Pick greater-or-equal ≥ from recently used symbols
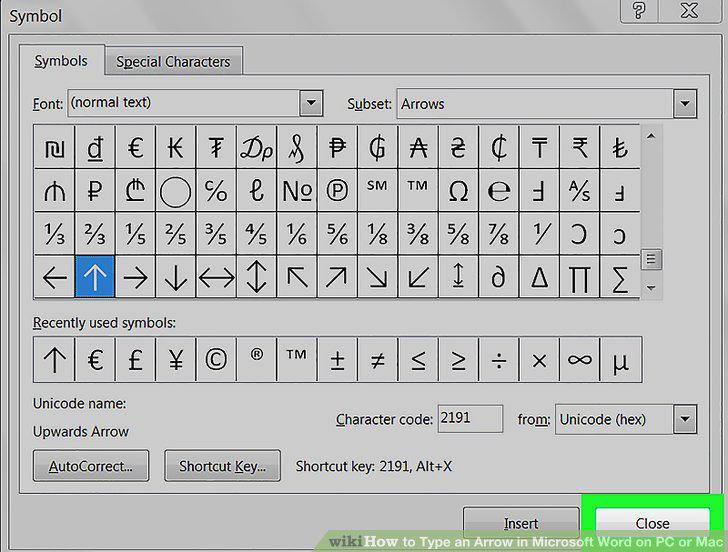This screenshot has width=728, height=552. [458, 360]
